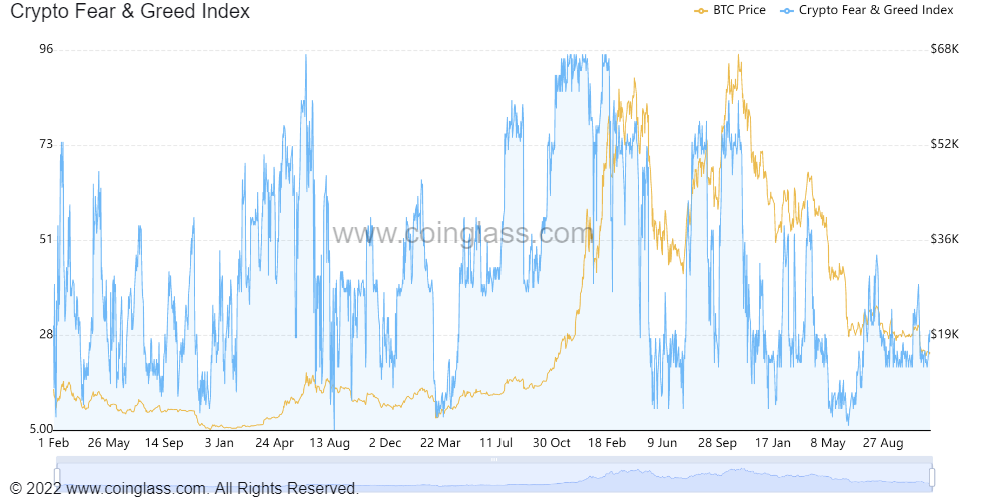Click the 27 Aug date axis label
The image size is (998, 500).
point(883,443)
